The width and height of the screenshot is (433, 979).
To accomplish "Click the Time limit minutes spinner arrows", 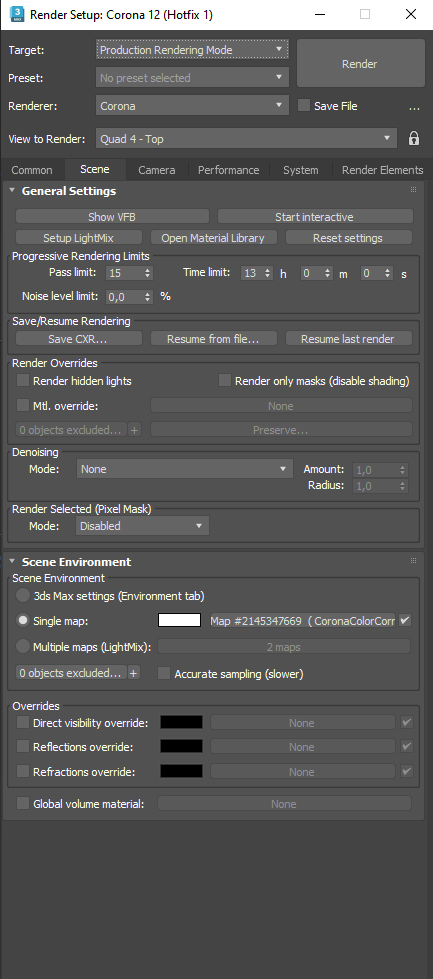I will coord(328,273).
